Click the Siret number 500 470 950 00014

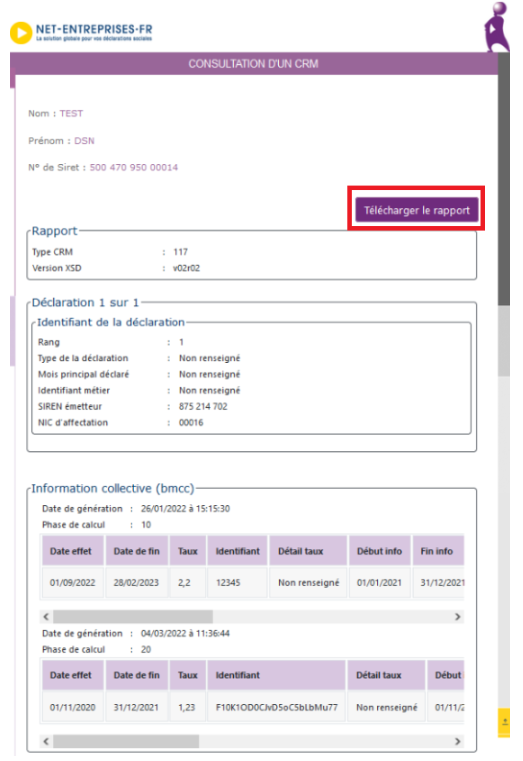tap(134, 167)
